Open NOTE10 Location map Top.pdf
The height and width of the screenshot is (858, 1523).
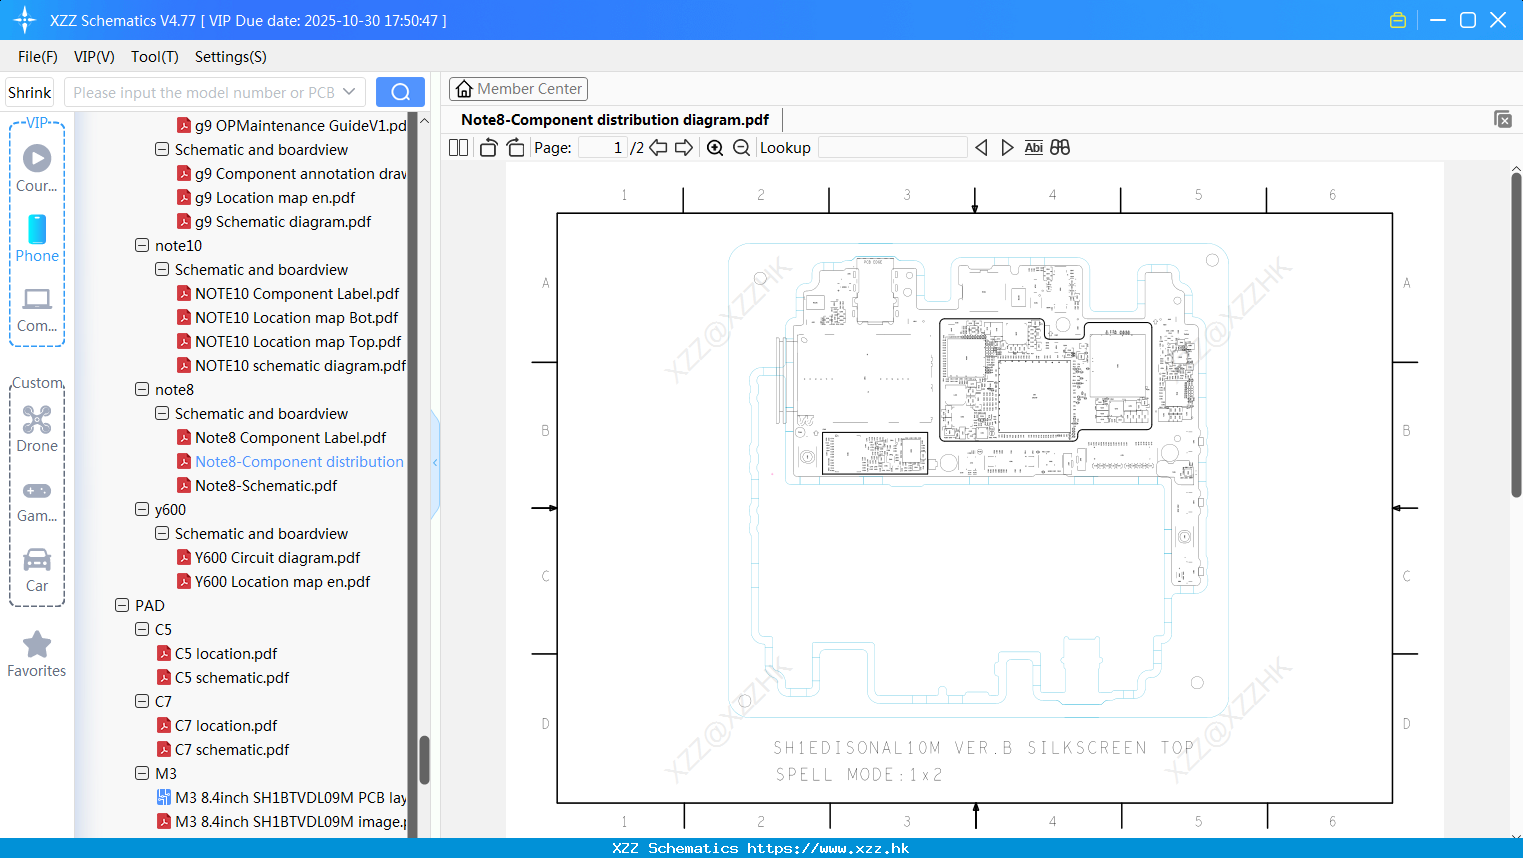(x=298, y=341)
